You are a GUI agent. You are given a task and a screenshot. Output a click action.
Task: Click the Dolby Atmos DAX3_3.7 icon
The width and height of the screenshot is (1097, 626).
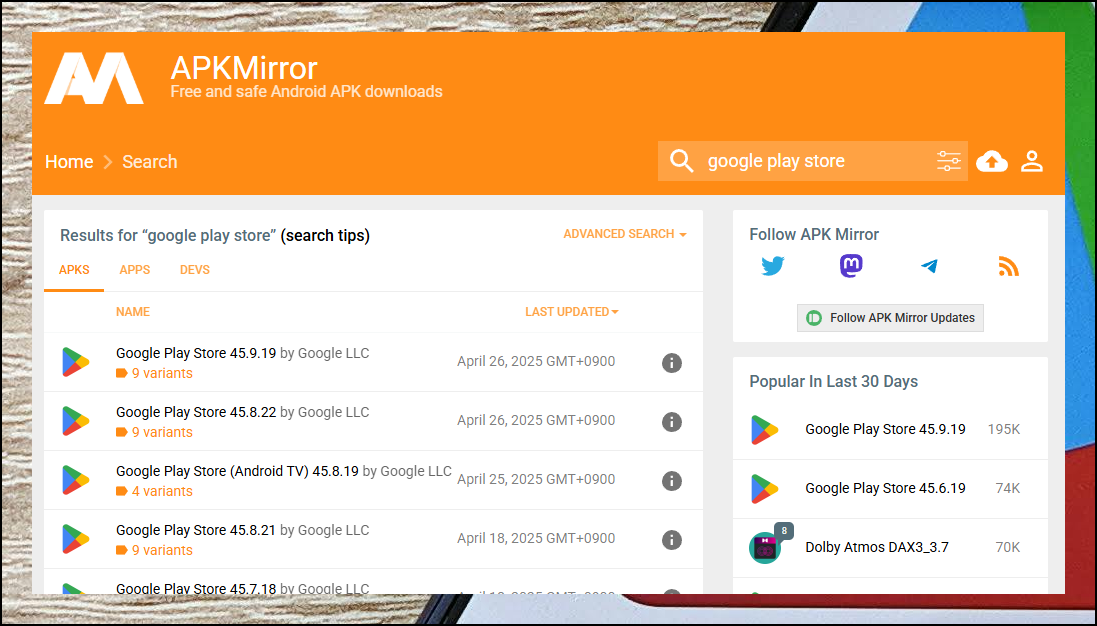tap(766, 548)
